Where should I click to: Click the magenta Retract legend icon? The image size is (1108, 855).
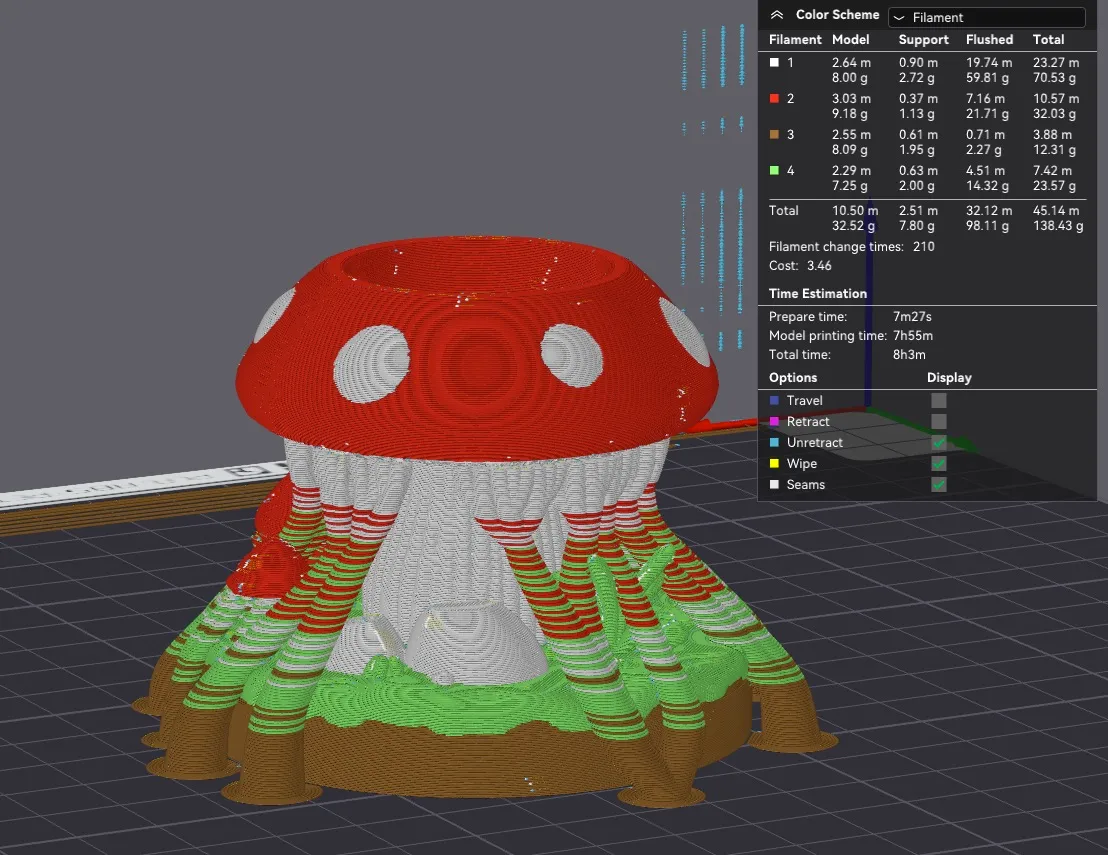(x=774, y=422)
